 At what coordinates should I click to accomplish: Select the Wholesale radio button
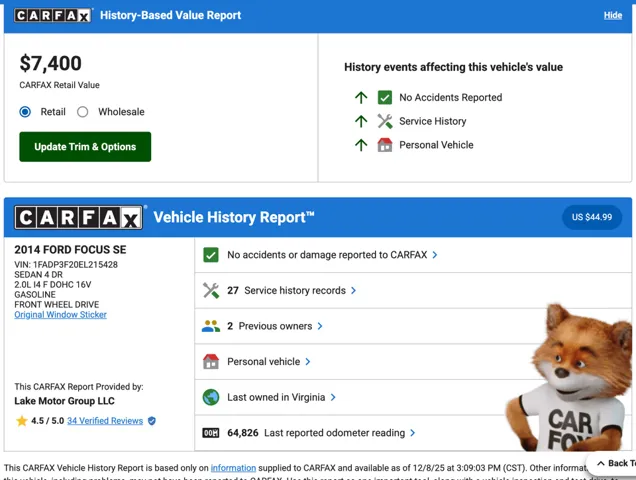(83, 112)
